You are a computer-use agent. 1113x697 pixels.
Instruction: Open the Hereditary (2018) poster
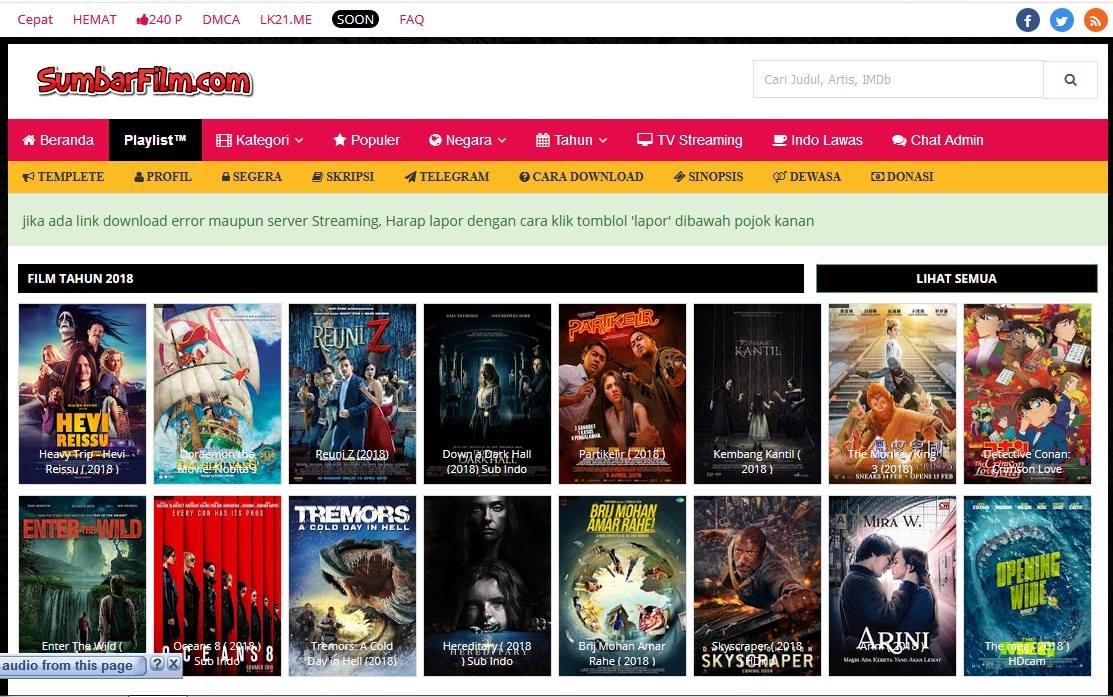pyautogui.click(x=487, y=586)
